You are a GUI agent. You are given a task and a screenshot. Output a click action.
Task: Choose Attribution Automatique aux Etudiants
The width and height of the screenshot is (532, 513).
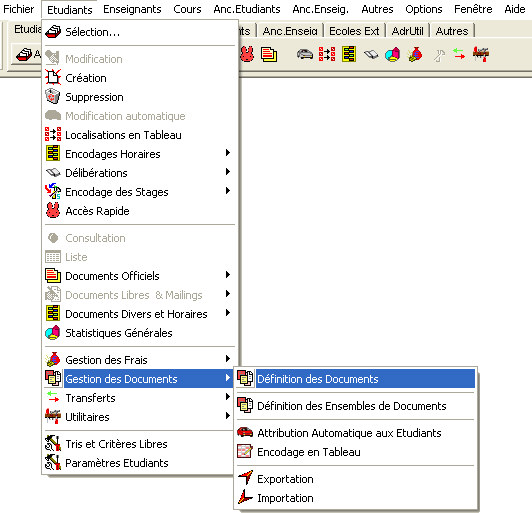pos(356,433)
